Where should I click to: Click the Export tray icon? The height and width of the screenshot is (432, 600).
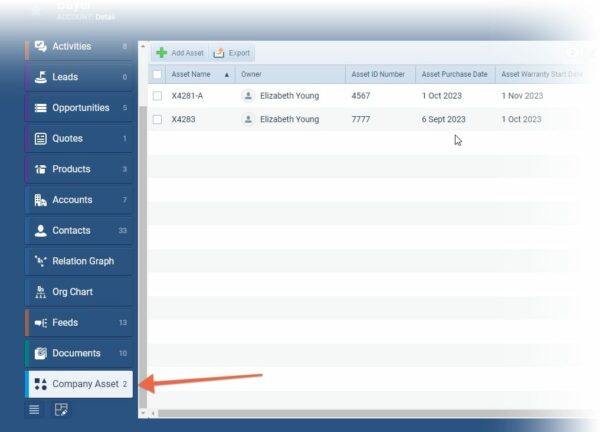219,53
